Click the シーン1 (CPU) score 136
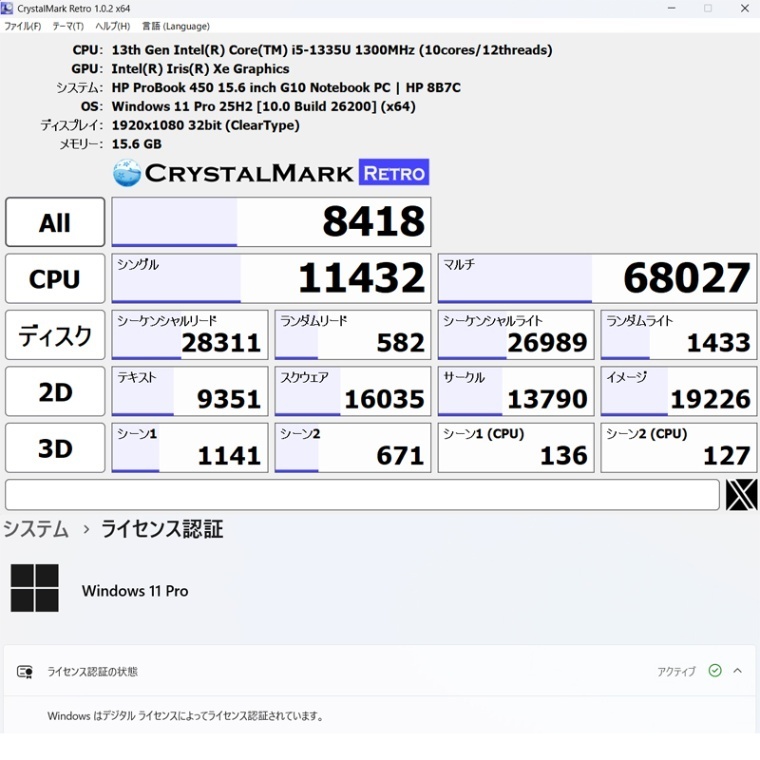The height and width of the screenshot is (760, 760). point(516,448)
